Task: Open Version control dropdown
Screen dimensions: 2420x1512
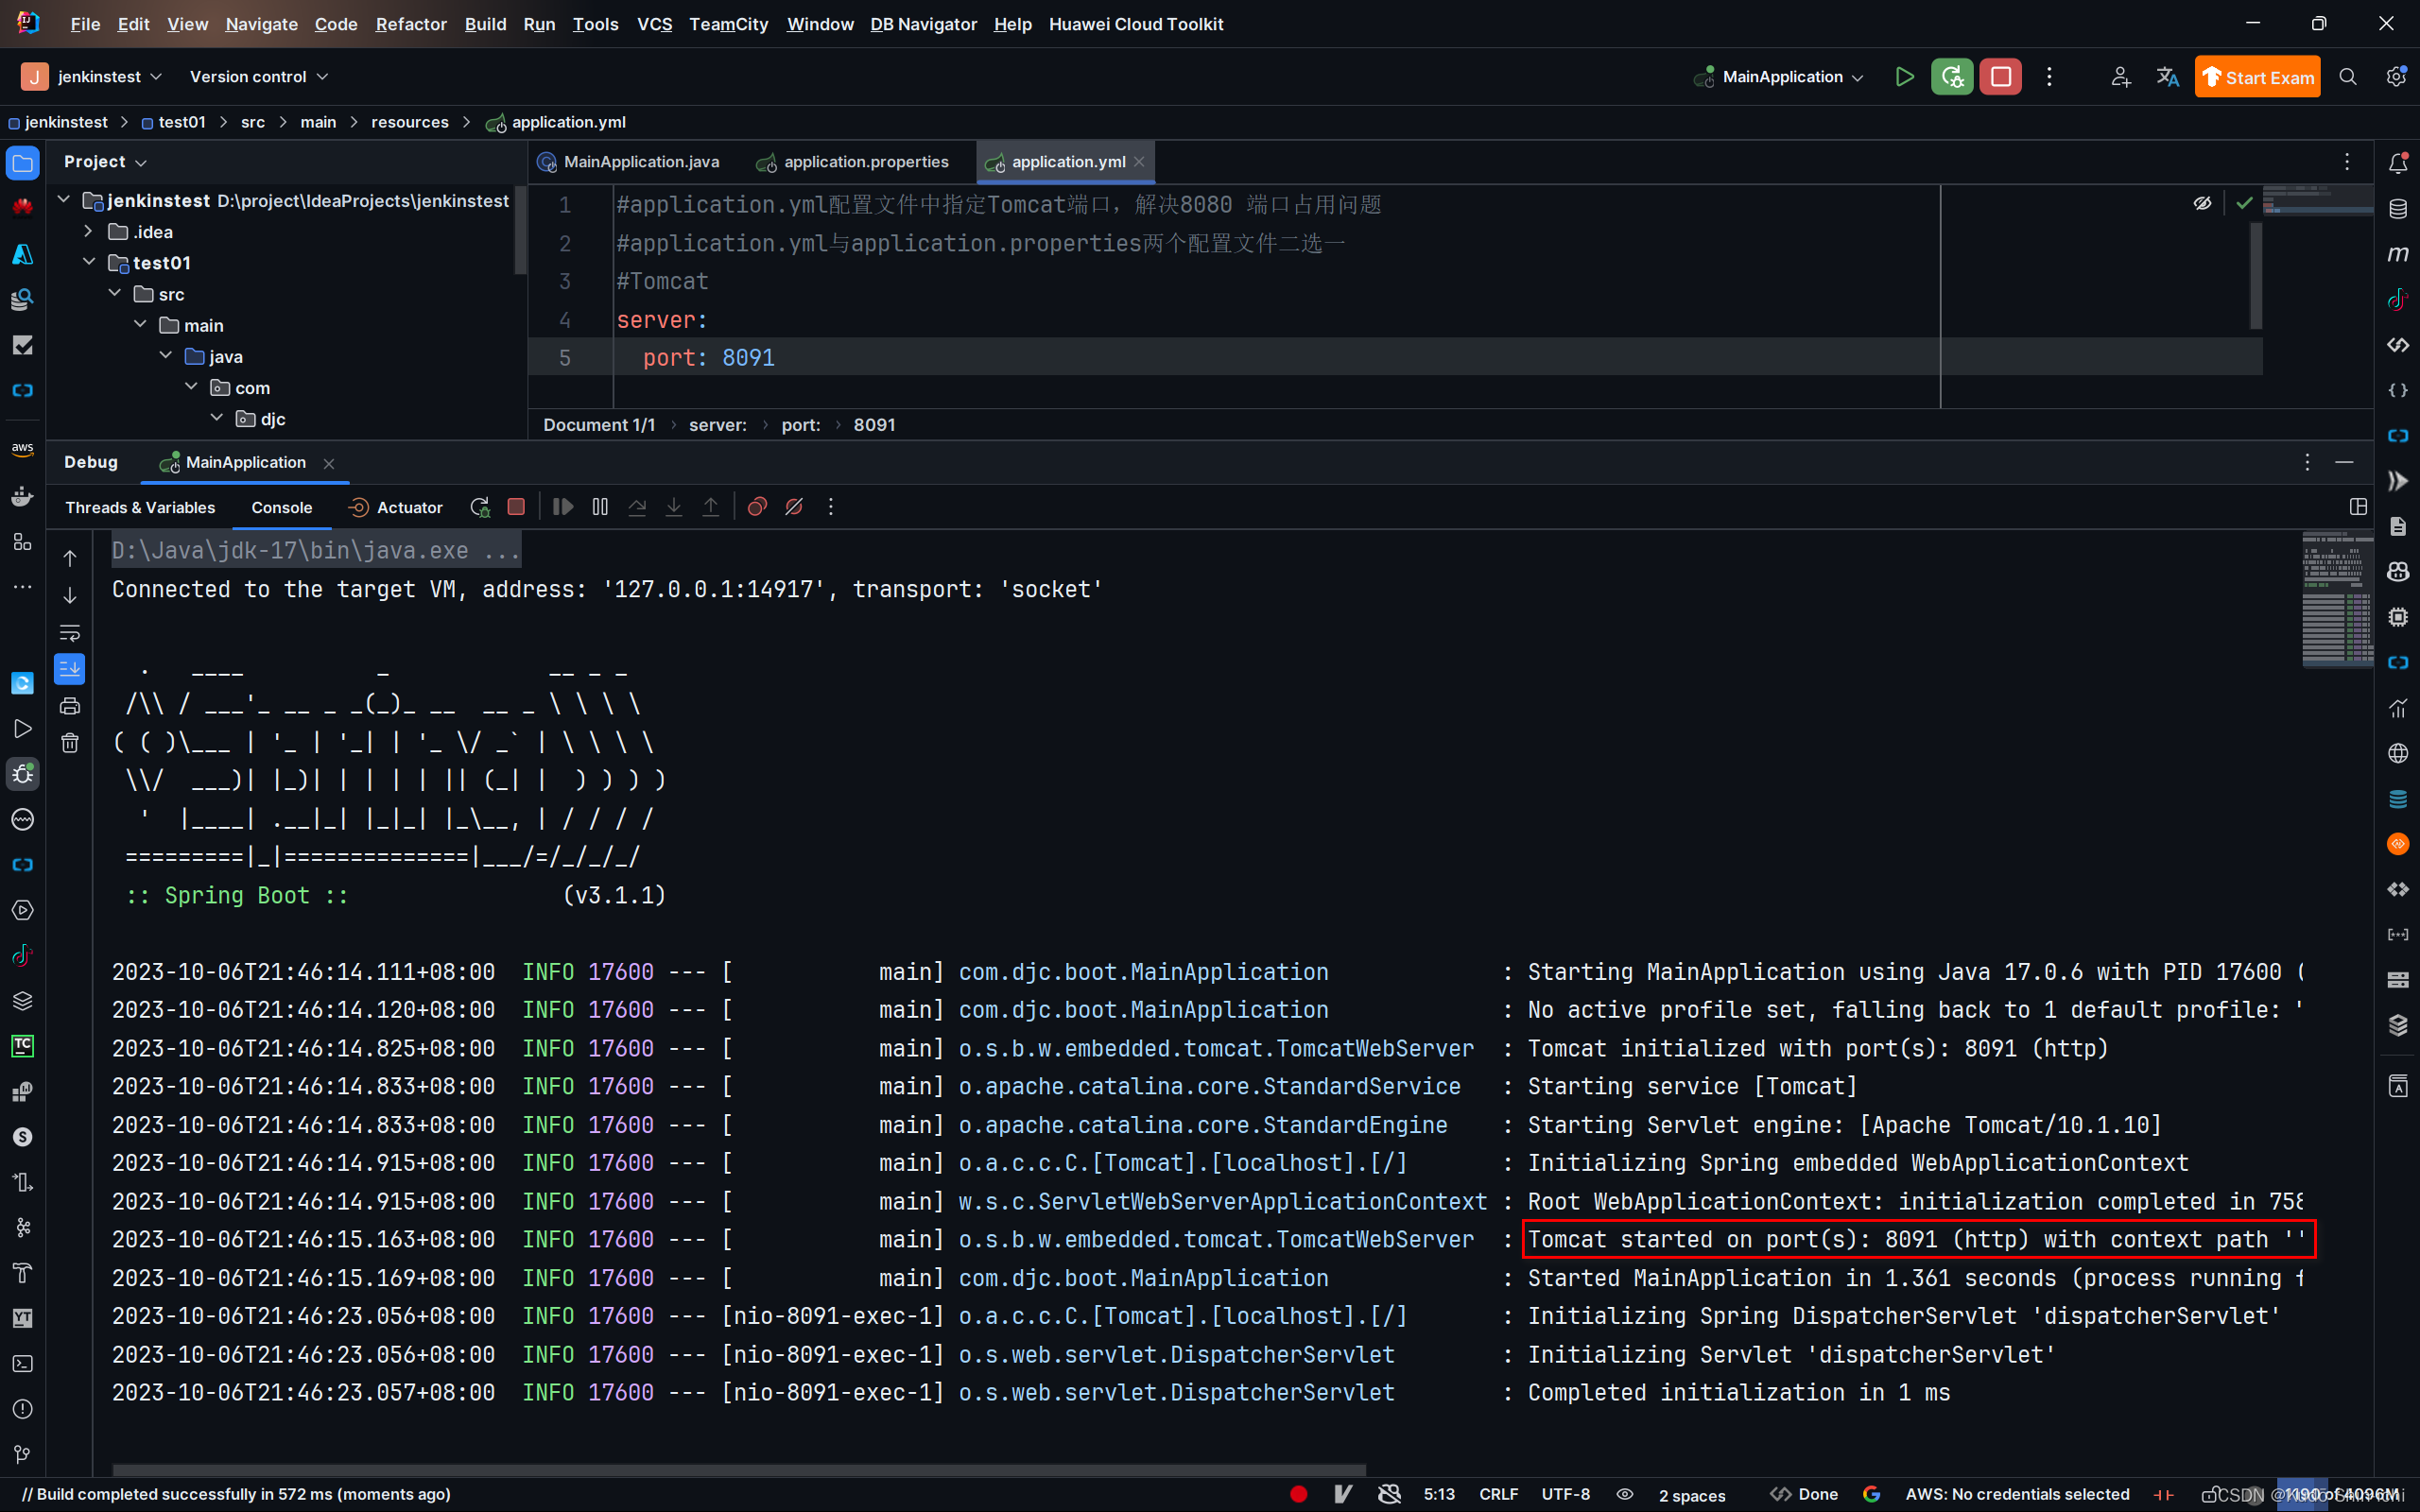Action: pos(259,77)
